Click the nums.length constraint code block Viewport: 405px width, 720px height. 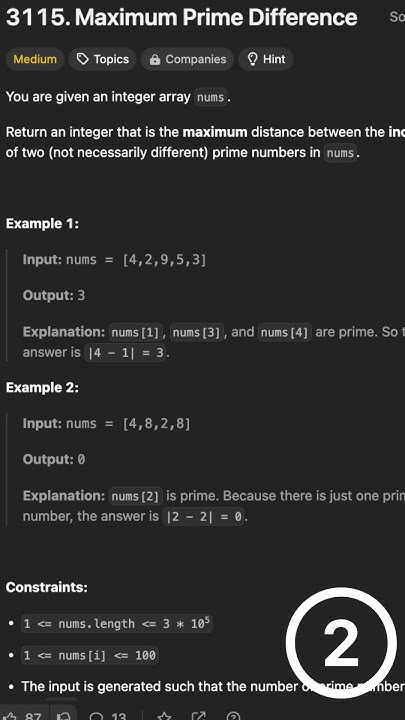pos(117,623)
